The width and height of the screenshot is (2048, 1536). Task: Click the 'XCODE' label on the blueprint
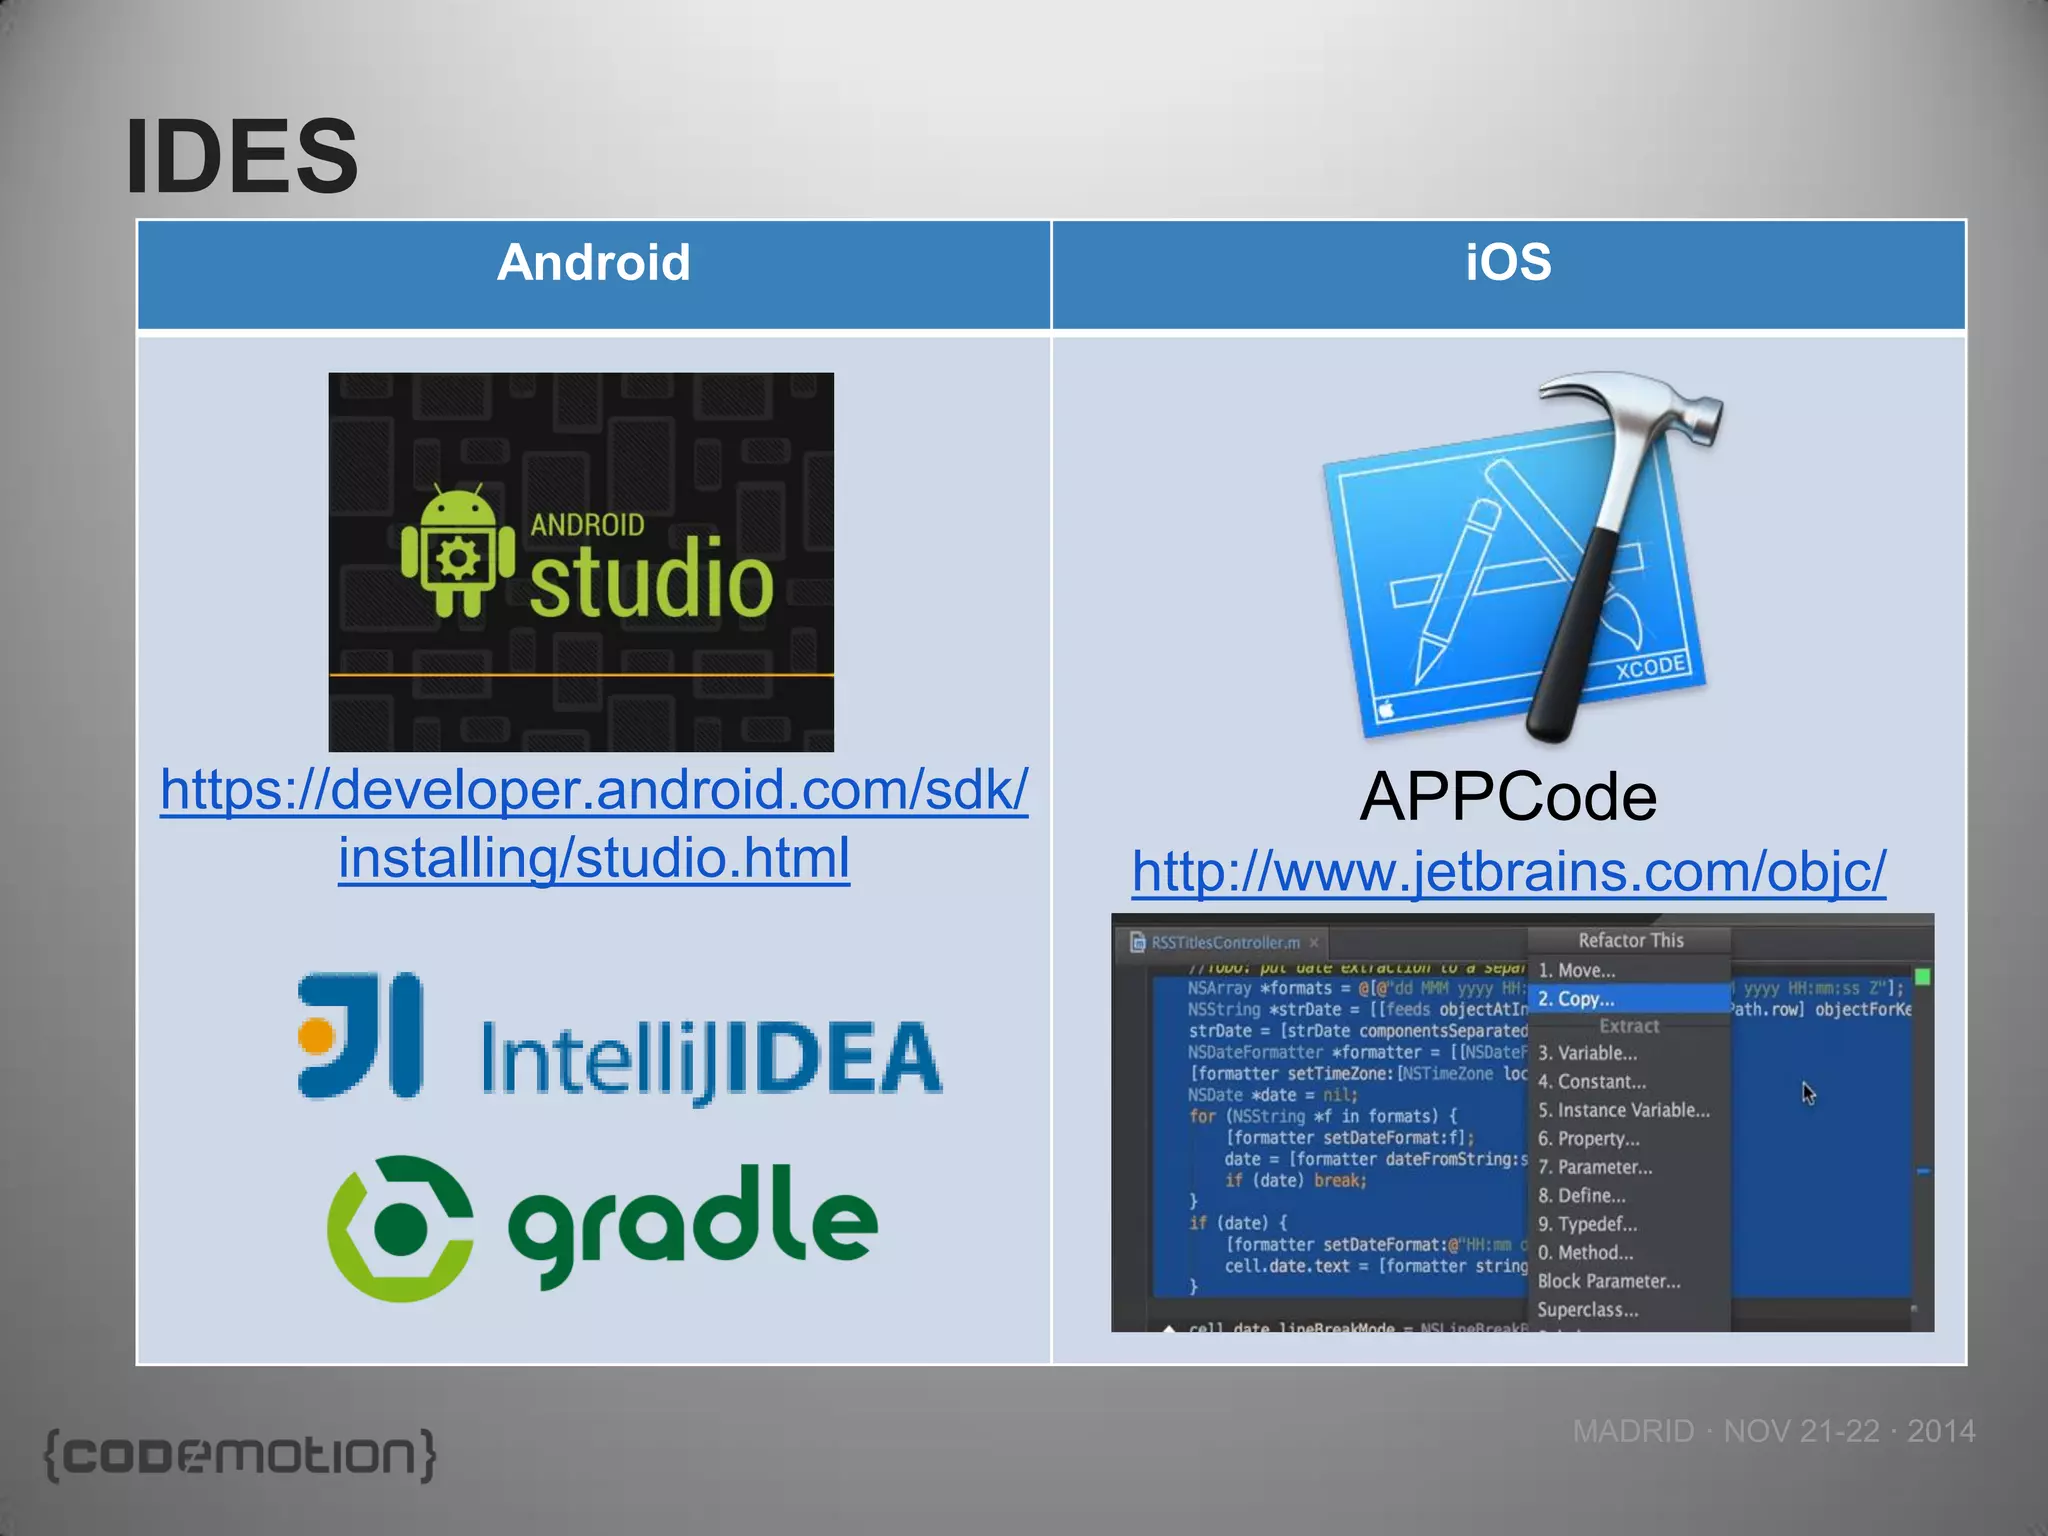[x=1651, y=667]
